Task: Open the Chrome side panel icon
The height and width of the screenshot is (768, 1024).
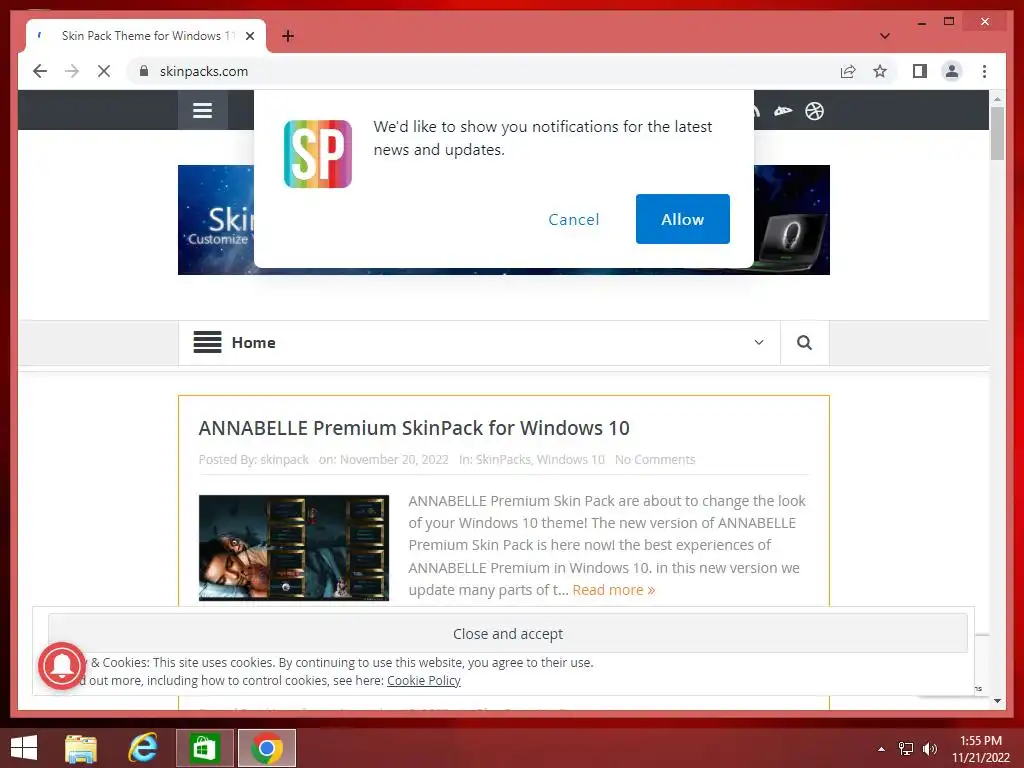Action: click(x=920, y=71)
